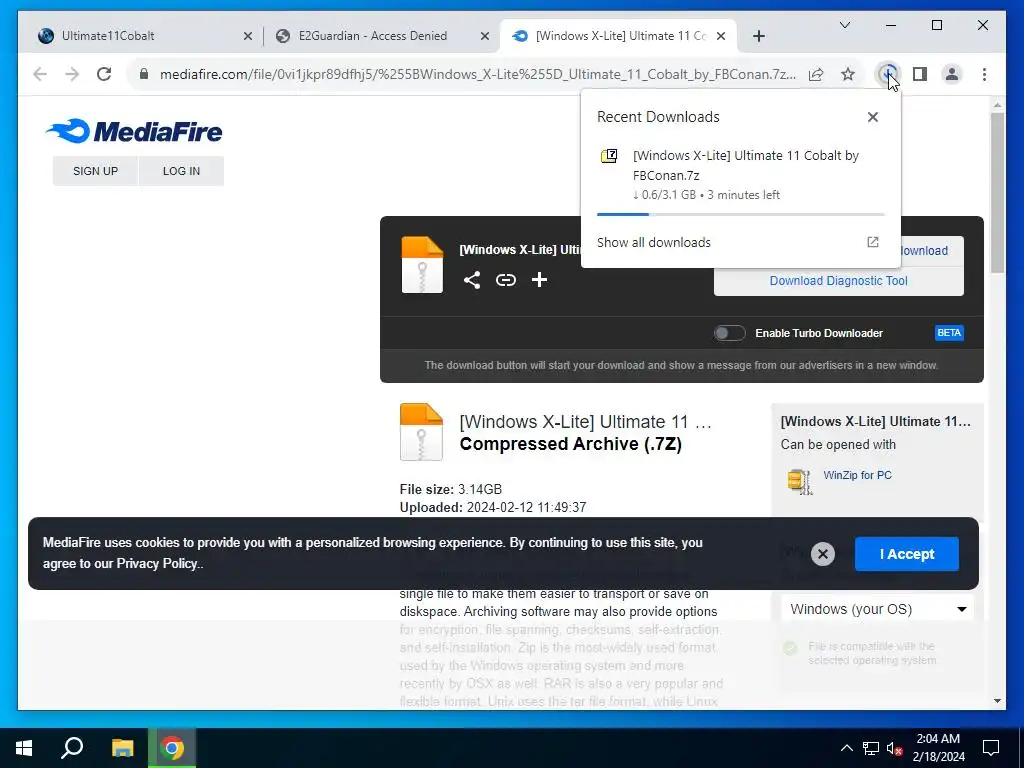
Task: Click the Chrome downloads toolbar icon
Action: 887,74
